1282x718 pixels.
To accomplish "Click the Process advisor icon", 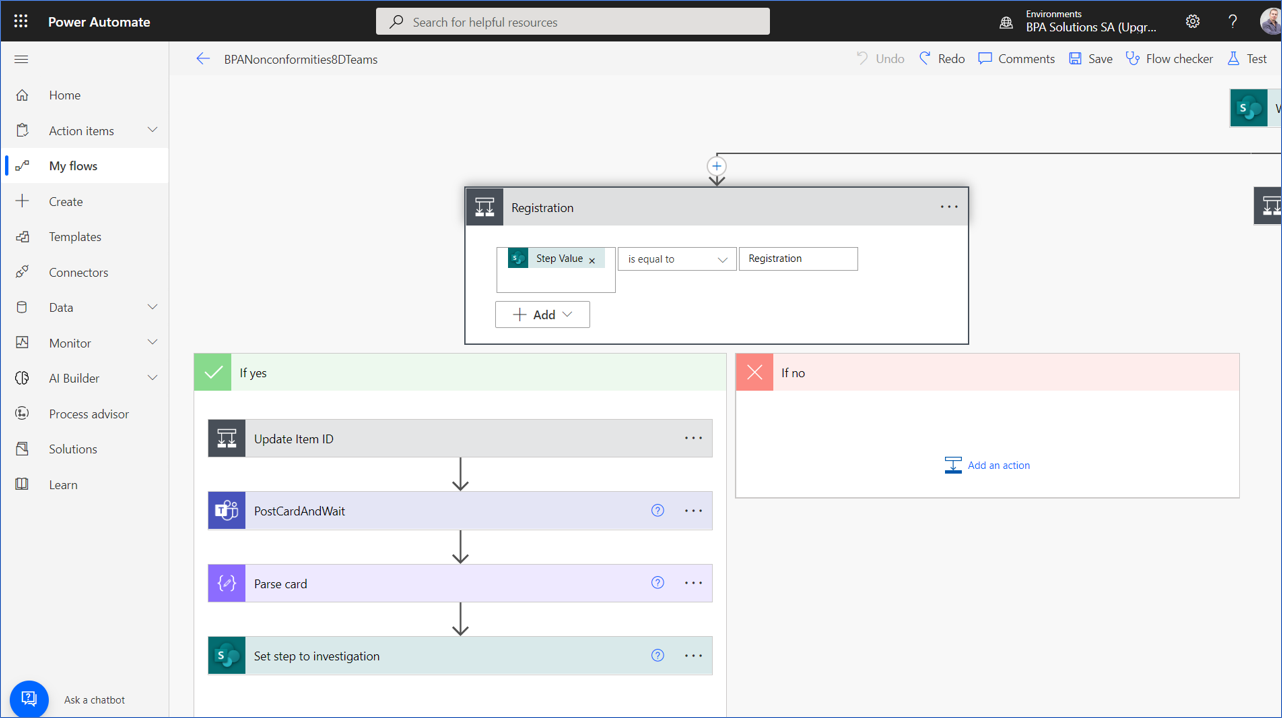I will pos(22,414).
